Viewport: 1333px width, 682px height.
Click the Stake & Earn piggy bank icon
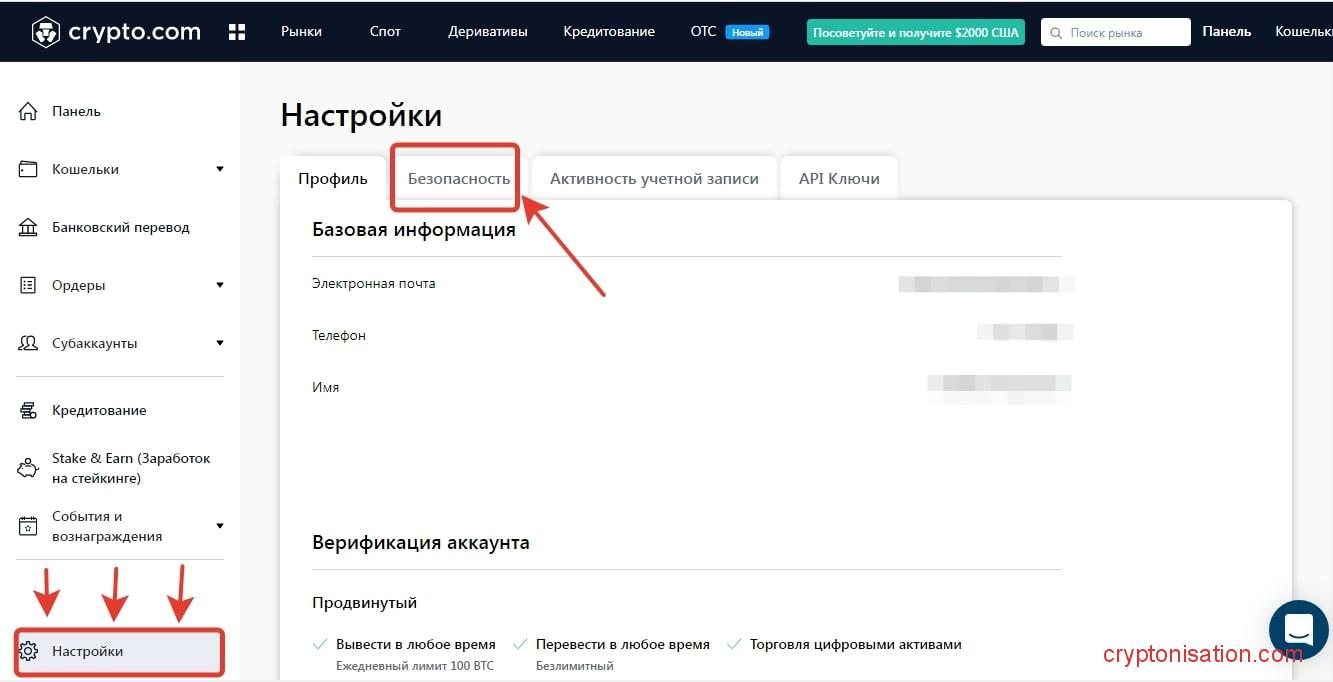pos(28,468)
